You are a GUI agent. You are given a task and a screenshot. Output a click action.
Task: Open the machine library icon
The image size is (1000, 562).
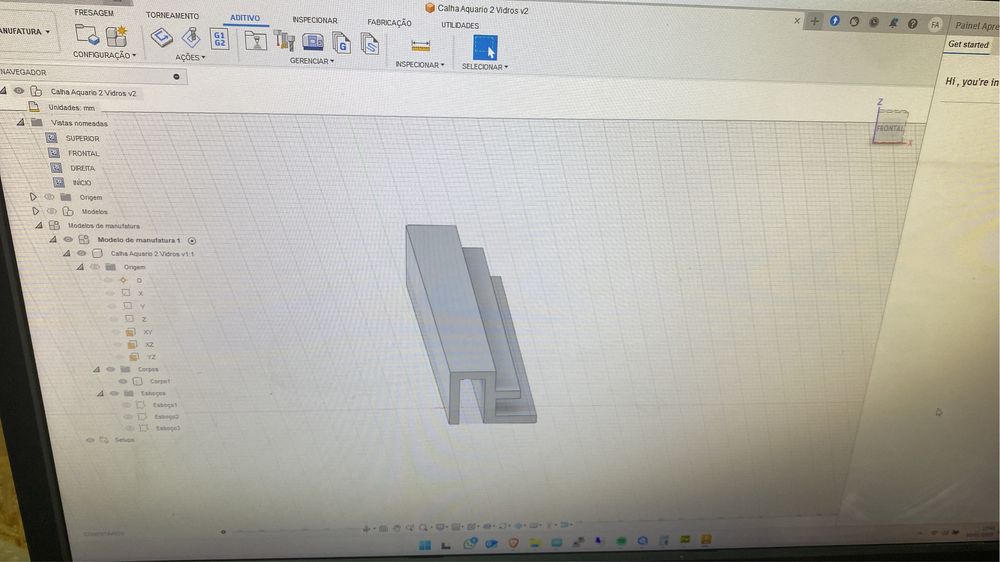pos(313,43)
